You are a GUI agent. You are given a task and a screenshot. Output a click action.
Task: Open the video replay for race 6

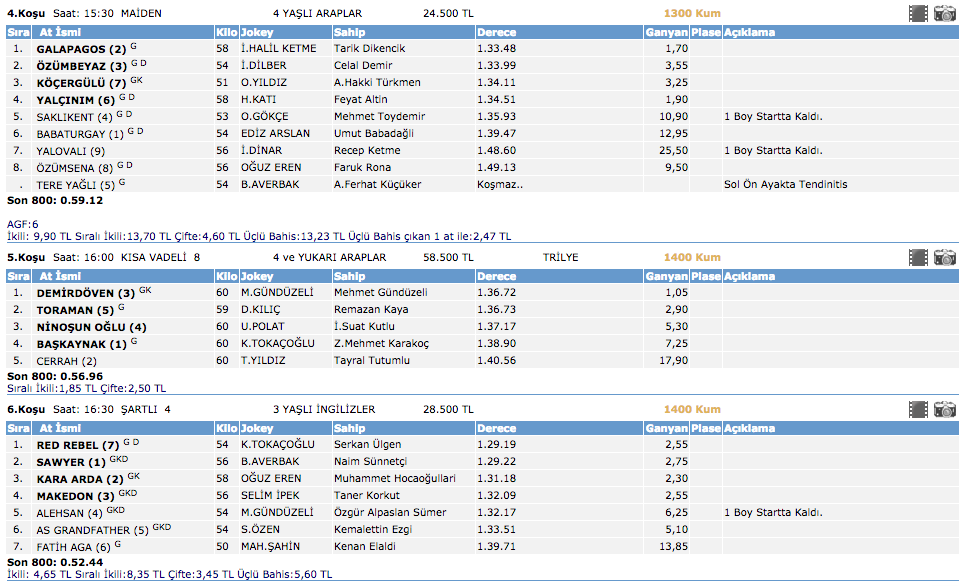(x=918, y=409)
